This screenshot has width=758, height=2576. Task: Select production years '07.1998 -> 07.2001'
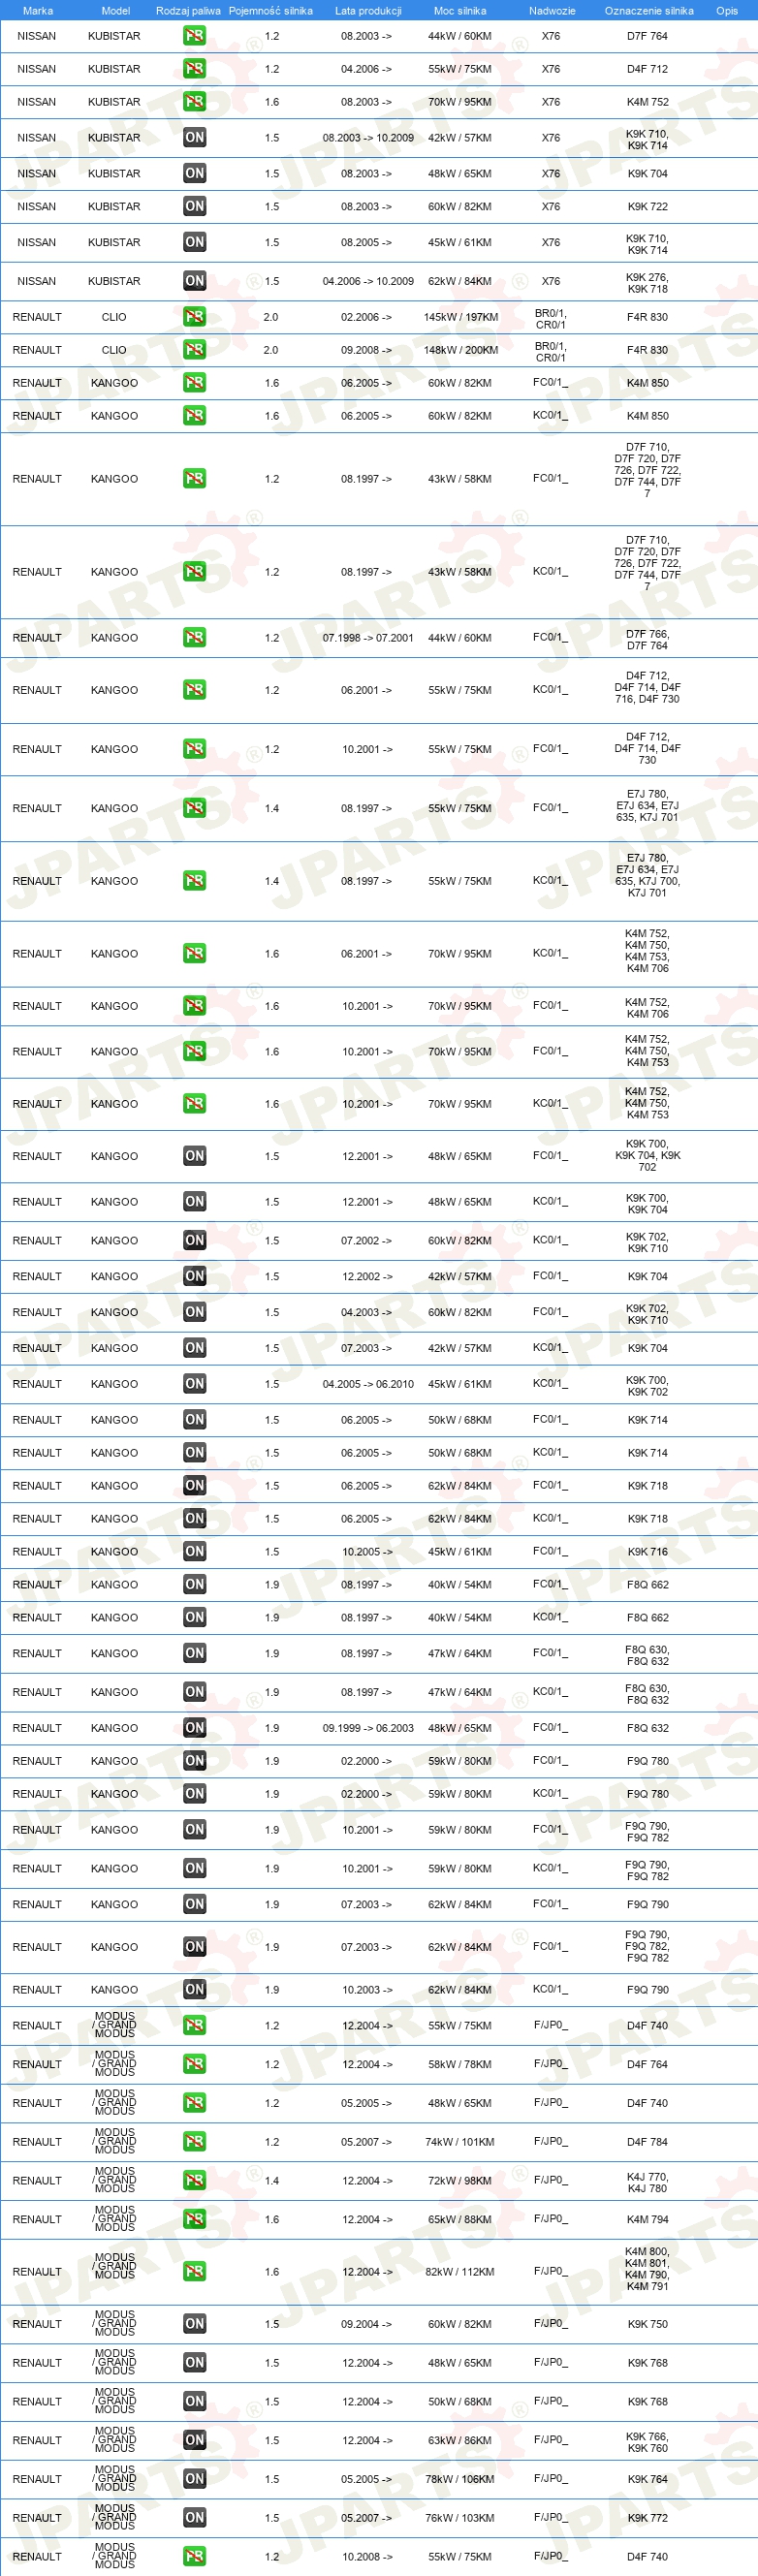click(x=368, y=638)
